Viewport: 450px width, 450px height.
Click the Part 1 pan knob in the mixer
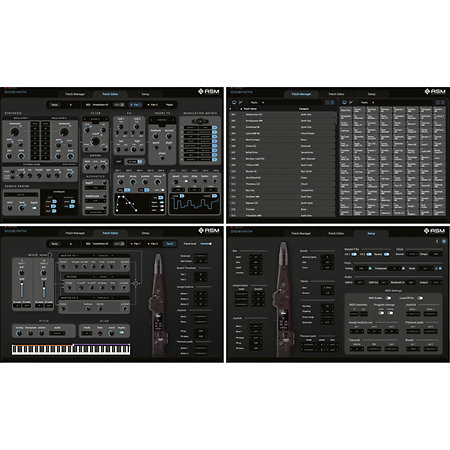21,272
